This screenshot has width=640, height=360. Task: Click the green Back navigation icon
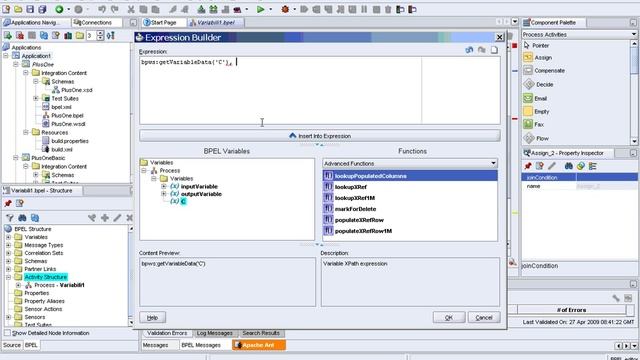tap(60, 9)
